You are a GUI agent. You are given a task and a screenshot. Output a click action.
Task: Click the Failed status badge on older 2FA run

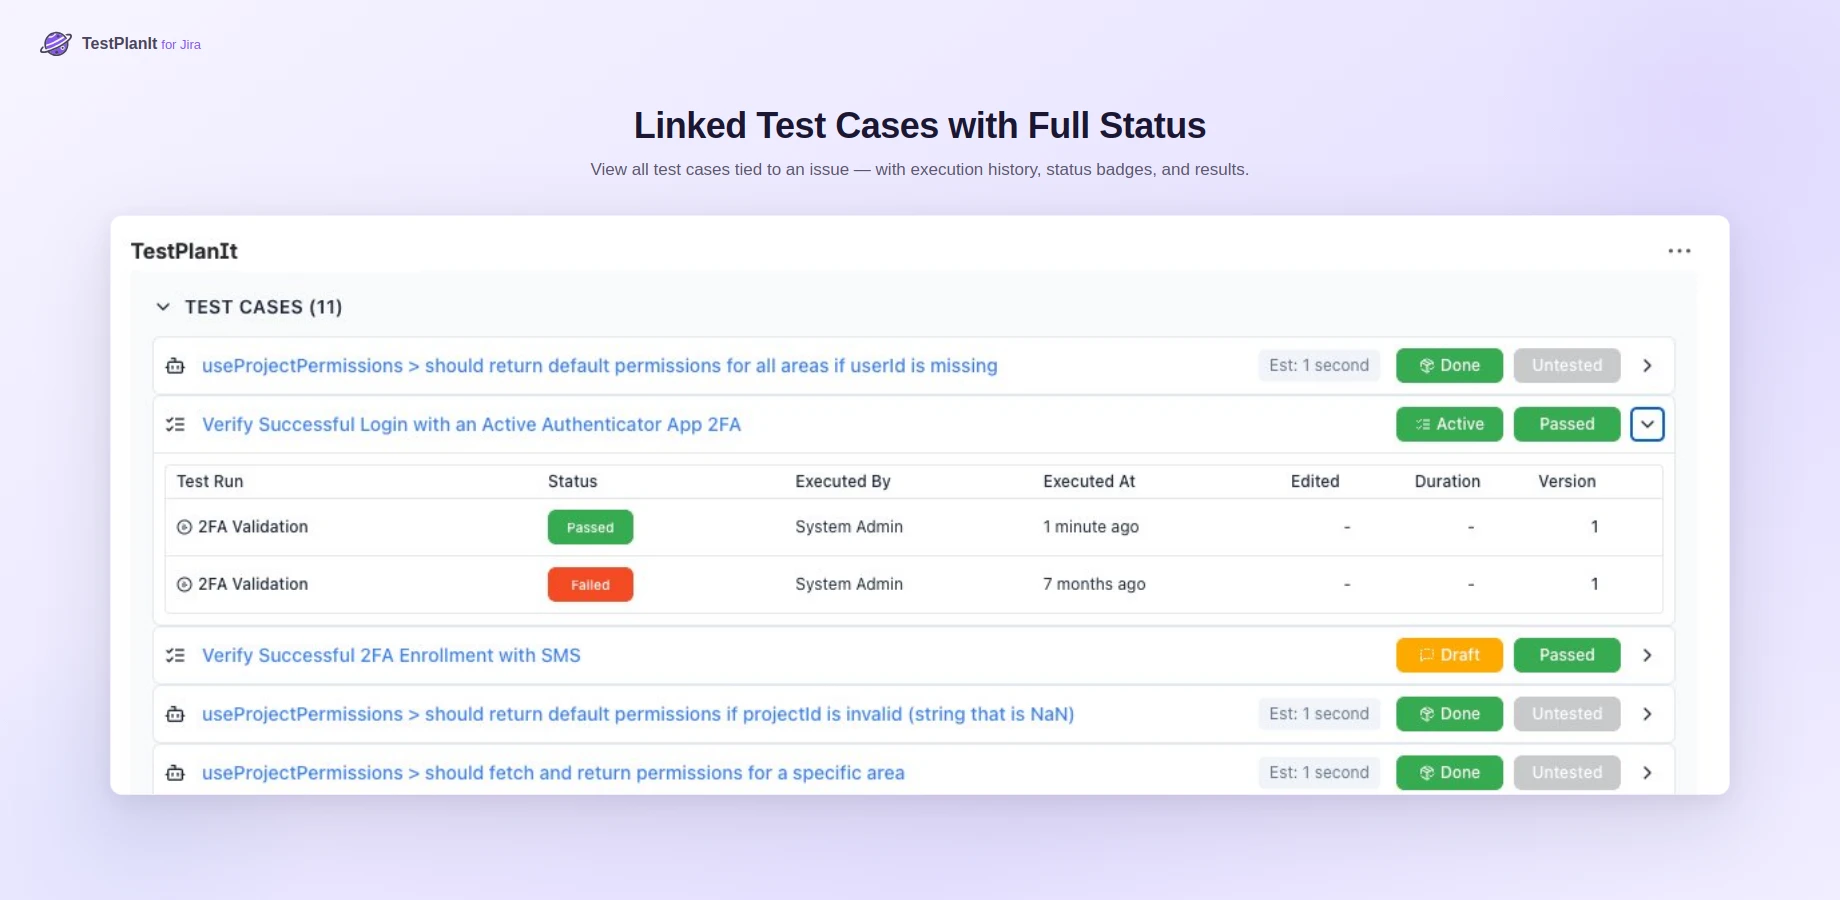pos(590,584)
